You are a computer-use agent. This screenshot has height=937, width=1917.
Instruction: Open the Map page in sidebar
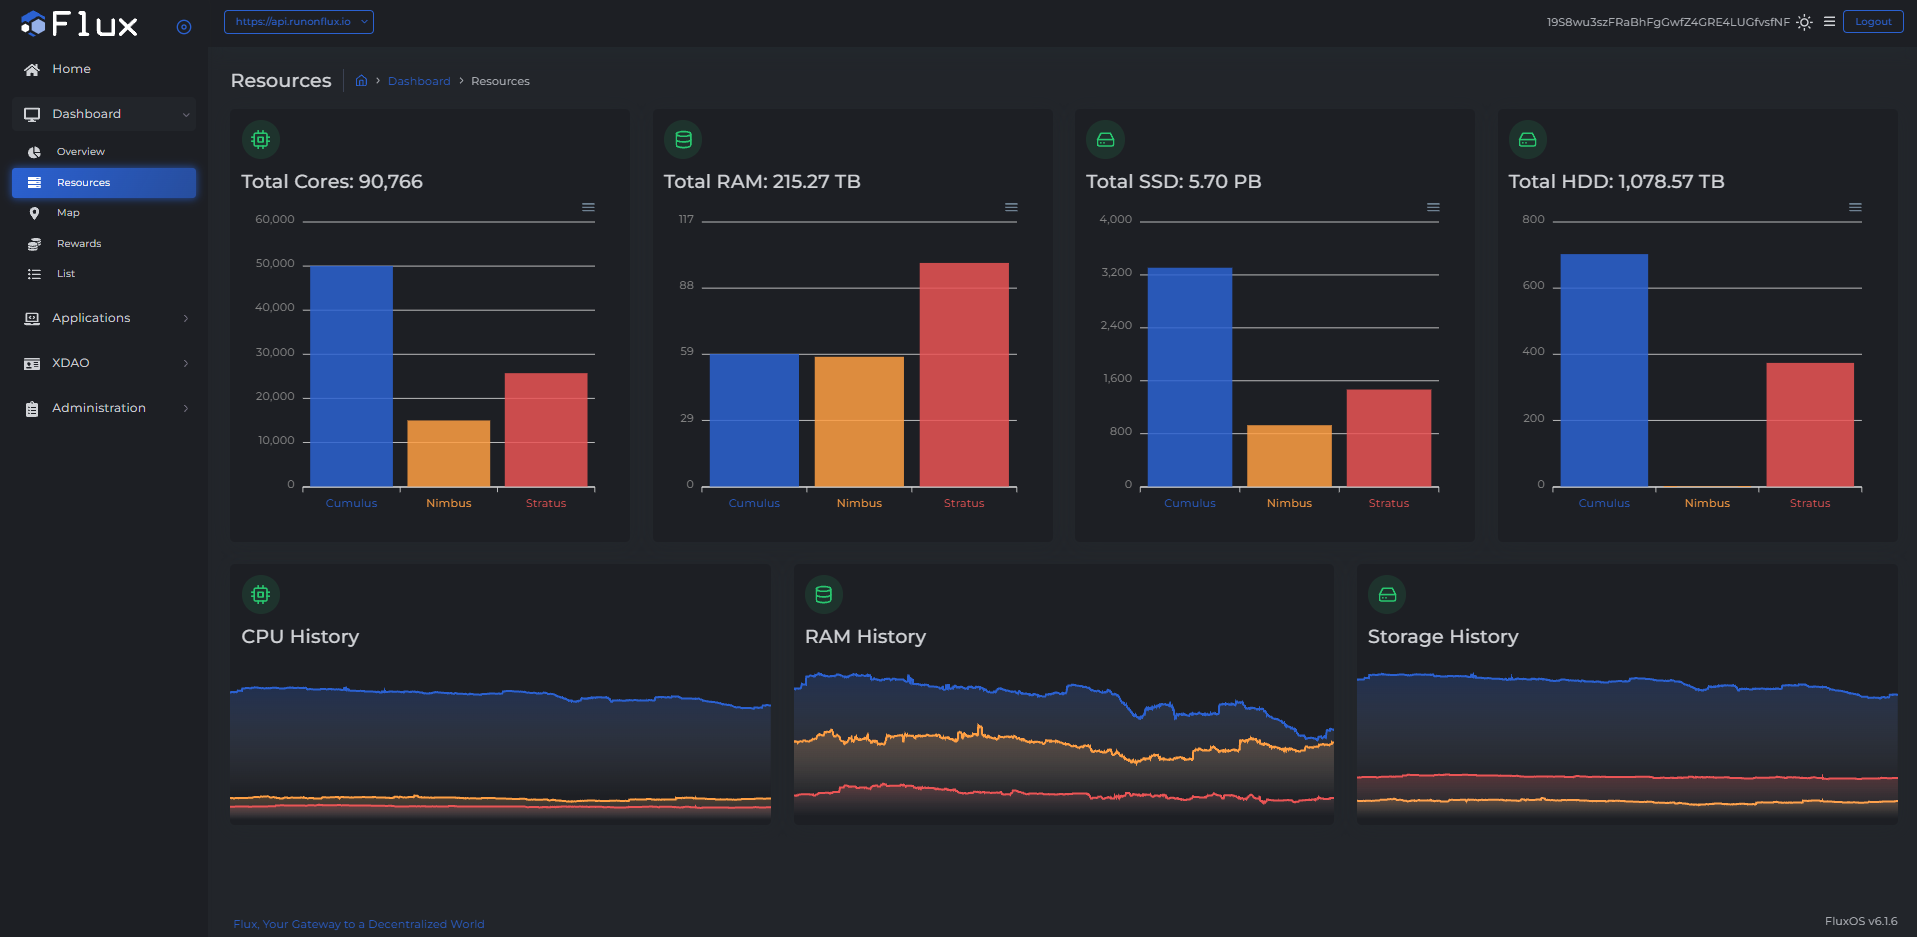click(68, 213)
